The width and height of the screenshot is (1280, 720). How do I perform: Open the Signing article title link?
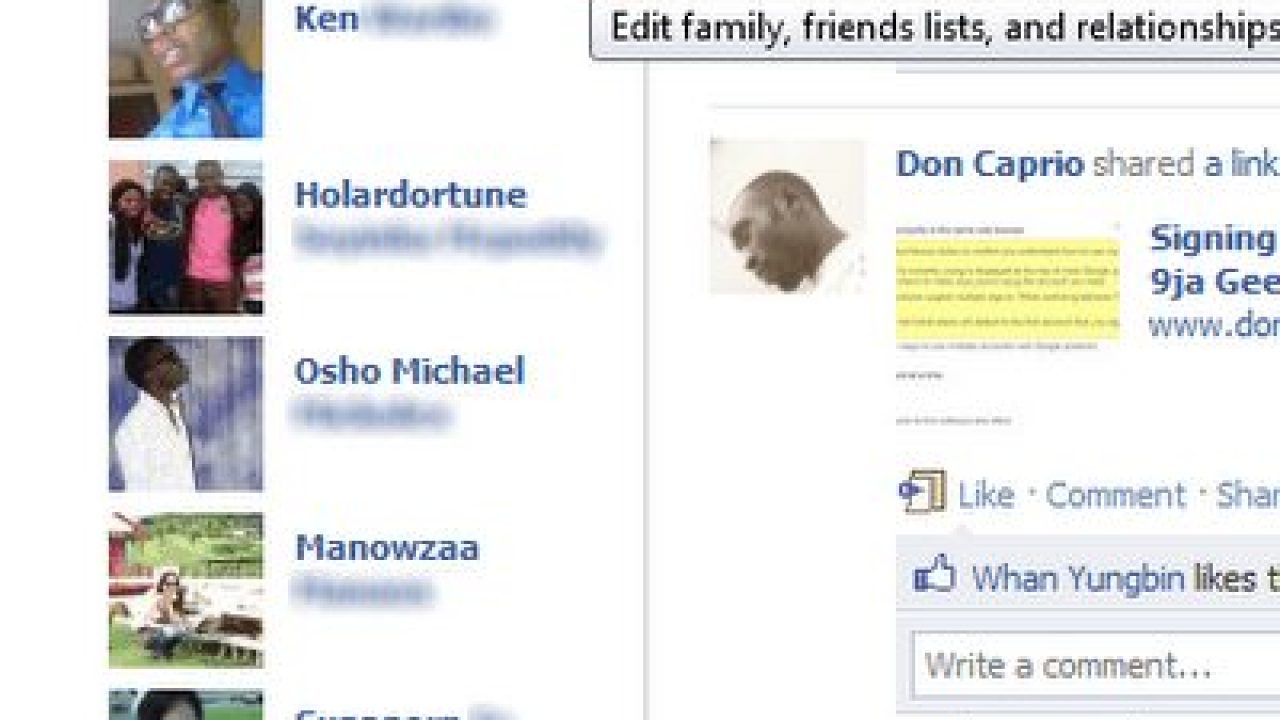(1214, 260)
